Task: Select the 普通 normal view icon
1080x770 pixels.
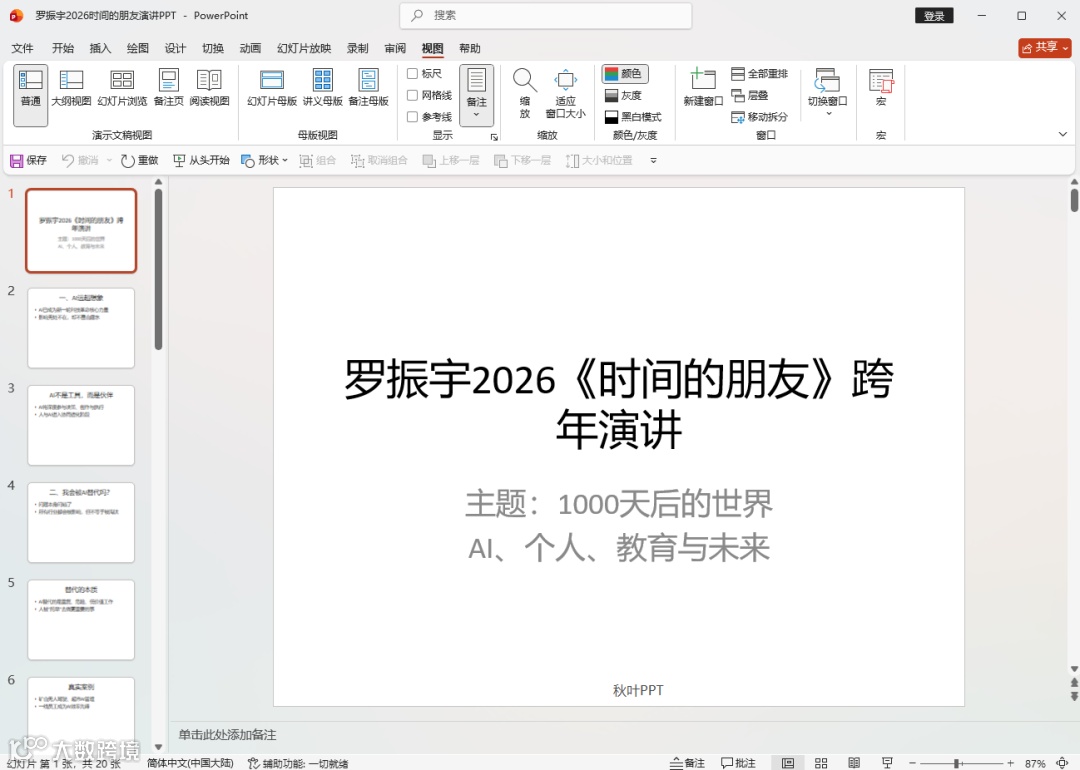Action: click(30, 95)
